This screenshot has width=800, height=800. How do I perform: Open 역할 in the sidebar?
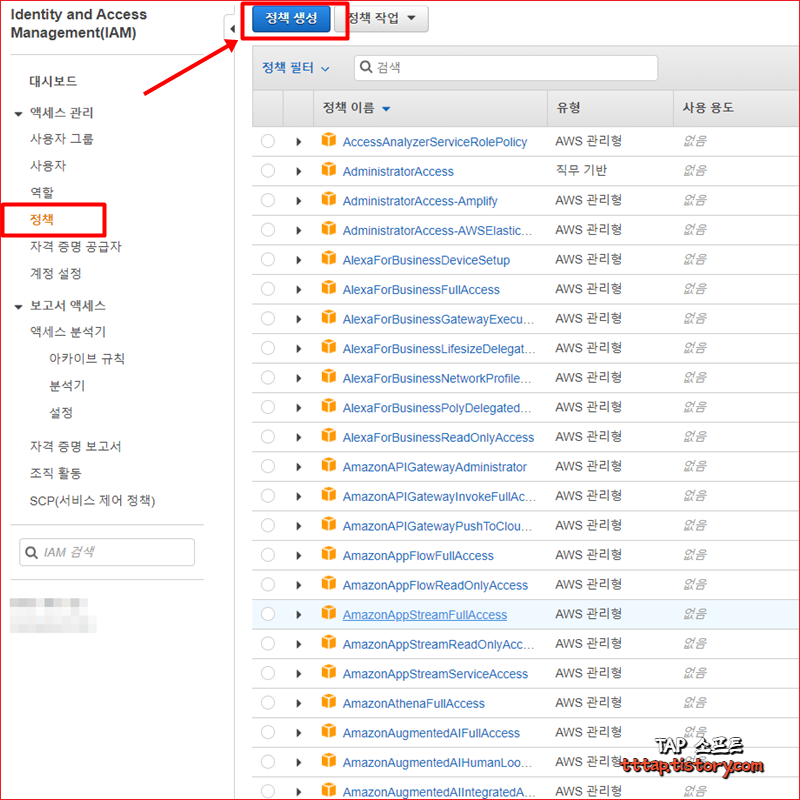(x=42, y=193)
